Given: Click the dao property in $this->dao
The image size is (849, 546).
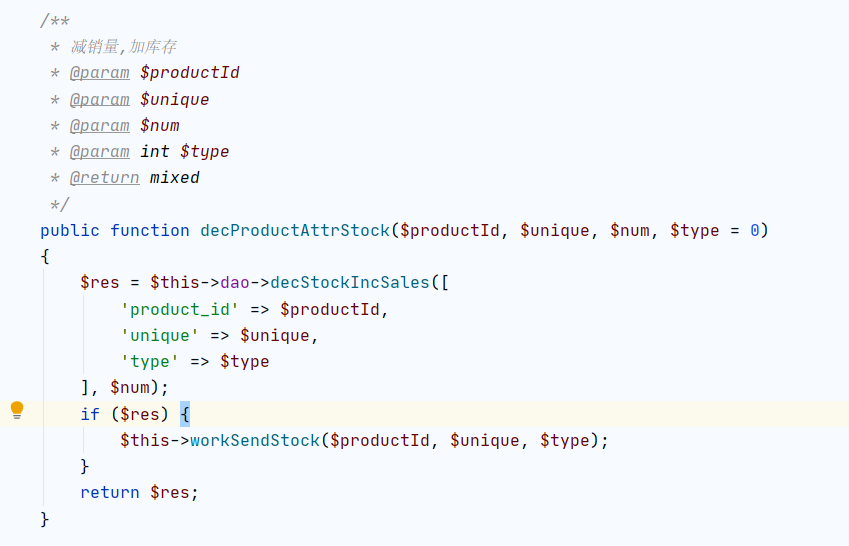Looking at the screenshot, I should [x=235, y=283].
